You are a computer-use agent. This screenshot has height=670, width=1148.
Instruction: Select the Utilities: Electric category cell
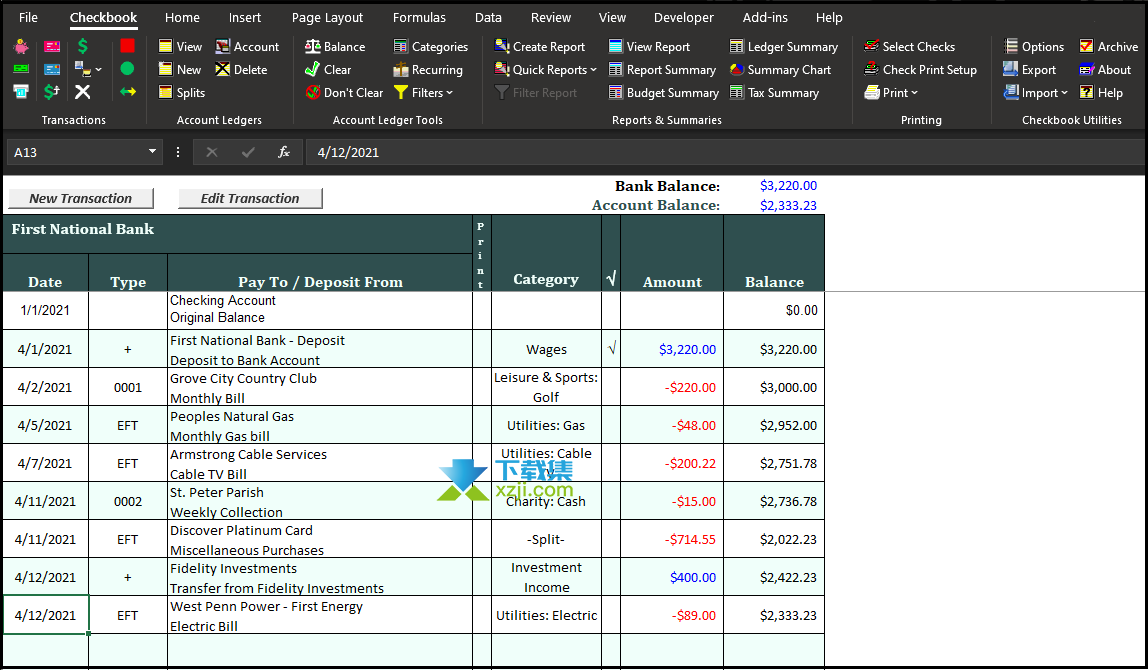(546, 615)
